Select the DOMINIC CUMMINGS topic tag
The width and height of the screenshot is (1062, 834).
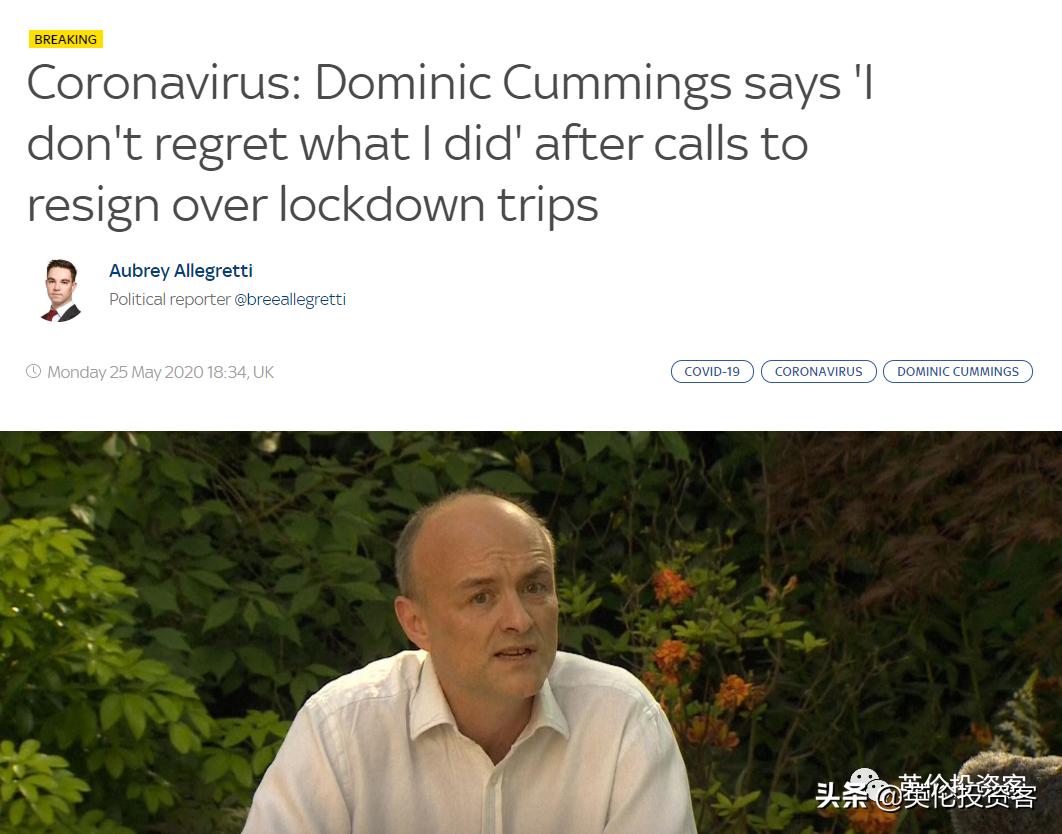tap(958, 371)
